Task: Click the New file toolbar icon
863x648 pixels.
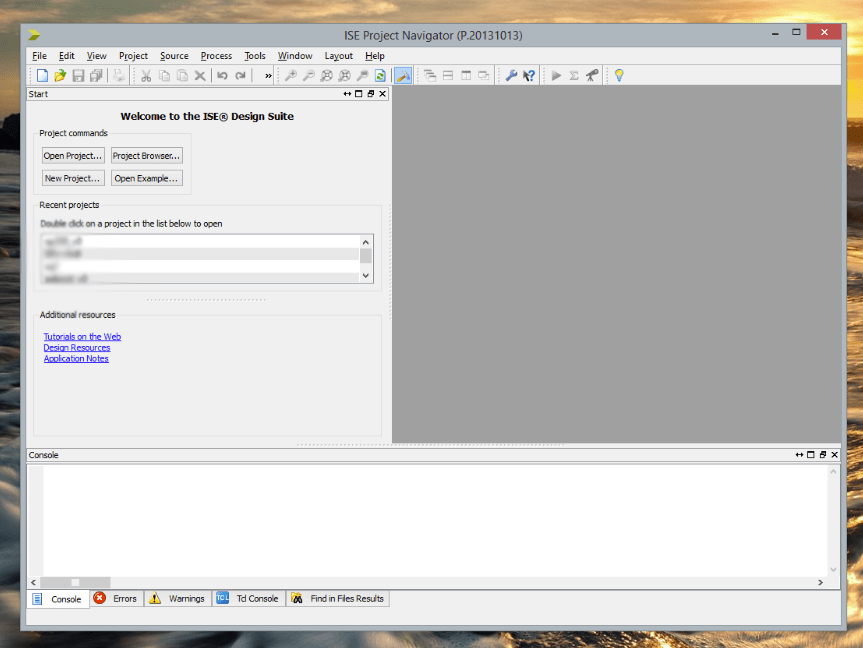Action: click(x=42, y=75)
